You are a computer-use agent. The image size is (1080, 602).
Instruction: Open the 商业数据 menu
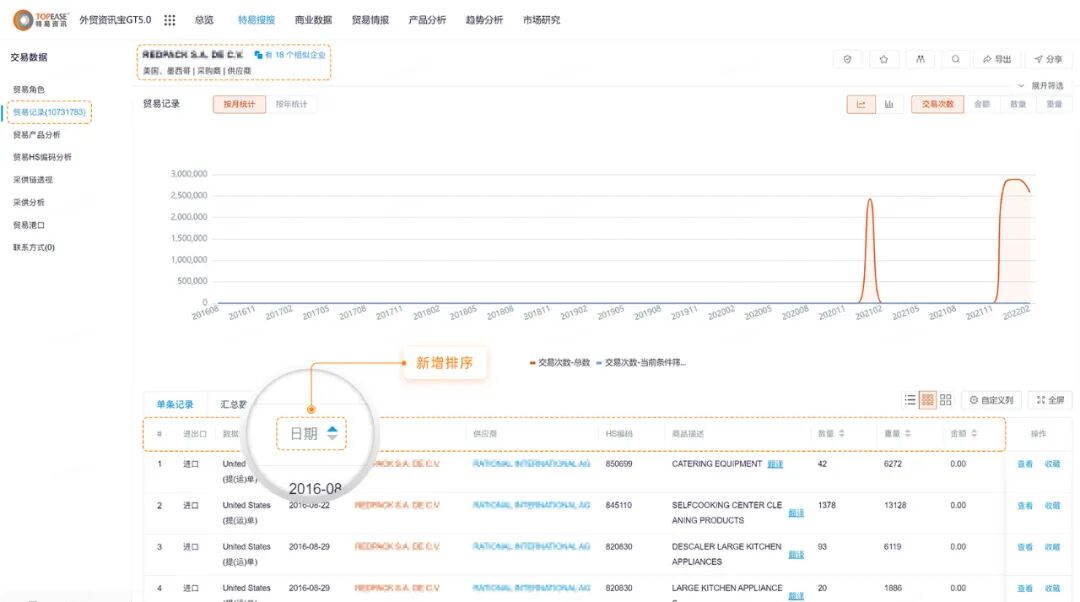[x=313, y=20]
